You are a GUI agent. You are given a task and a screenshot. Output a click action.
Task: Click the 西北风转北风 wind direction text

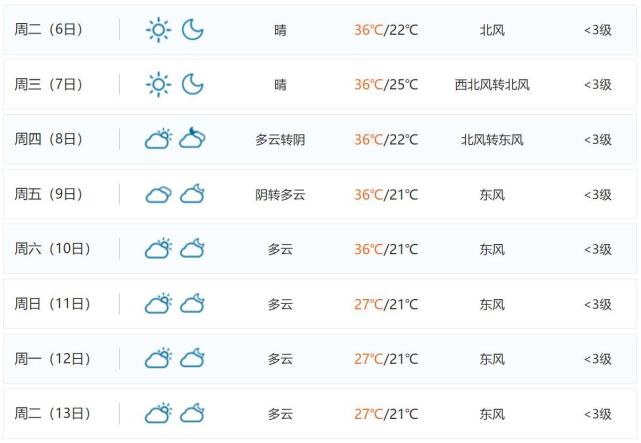pos(492,85)
